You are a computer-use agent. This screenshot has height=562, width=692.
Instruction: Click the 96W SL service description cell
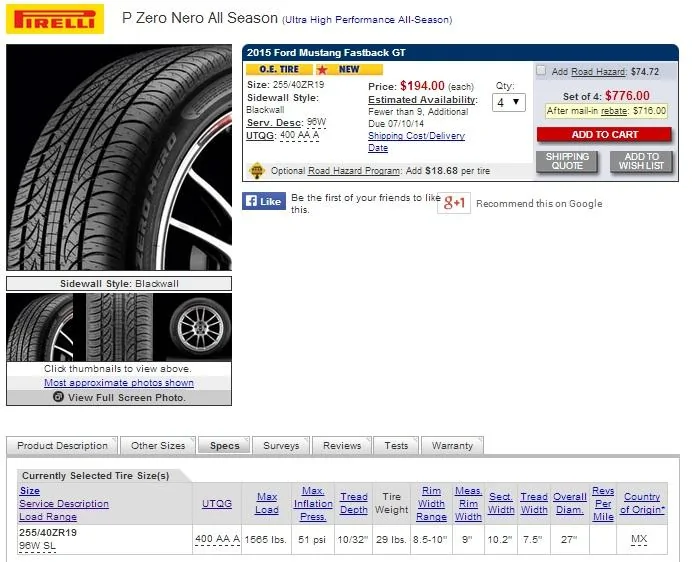point(38,546)
